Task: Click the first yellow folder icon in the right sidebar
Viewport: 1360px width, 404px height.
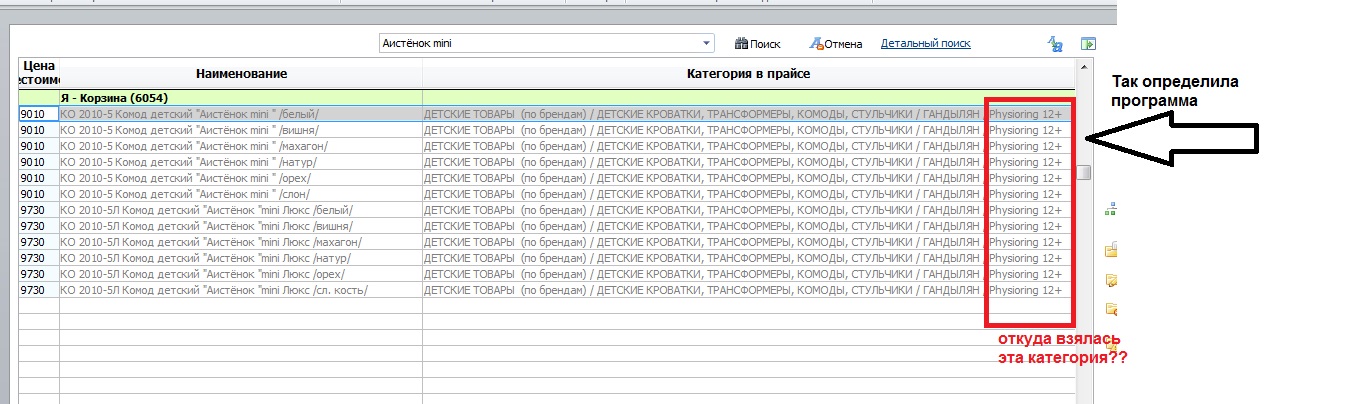Action: 1110,249
